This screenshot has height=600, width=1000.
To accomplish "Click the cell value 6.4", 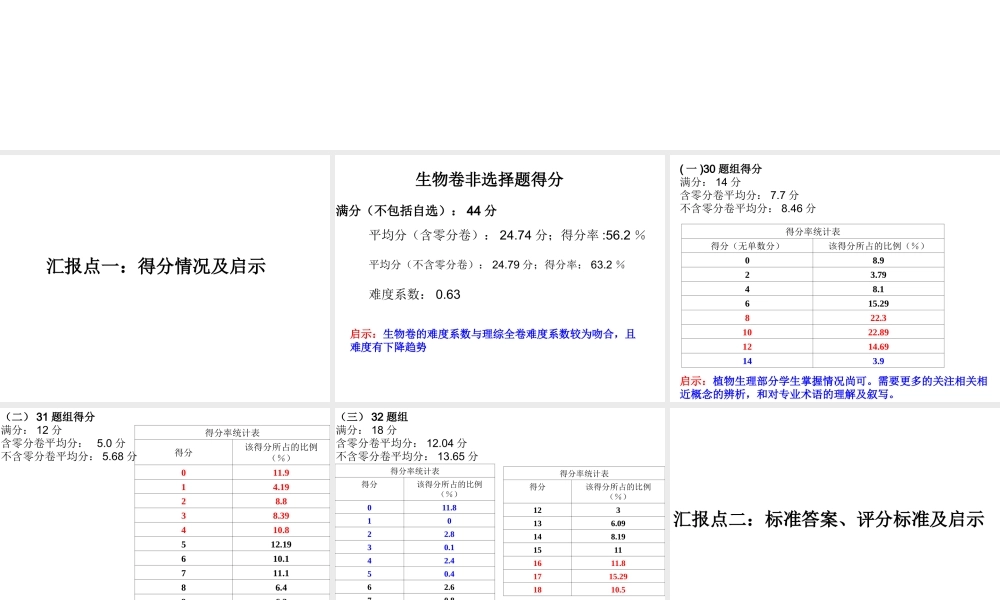I will pos(281,587).
